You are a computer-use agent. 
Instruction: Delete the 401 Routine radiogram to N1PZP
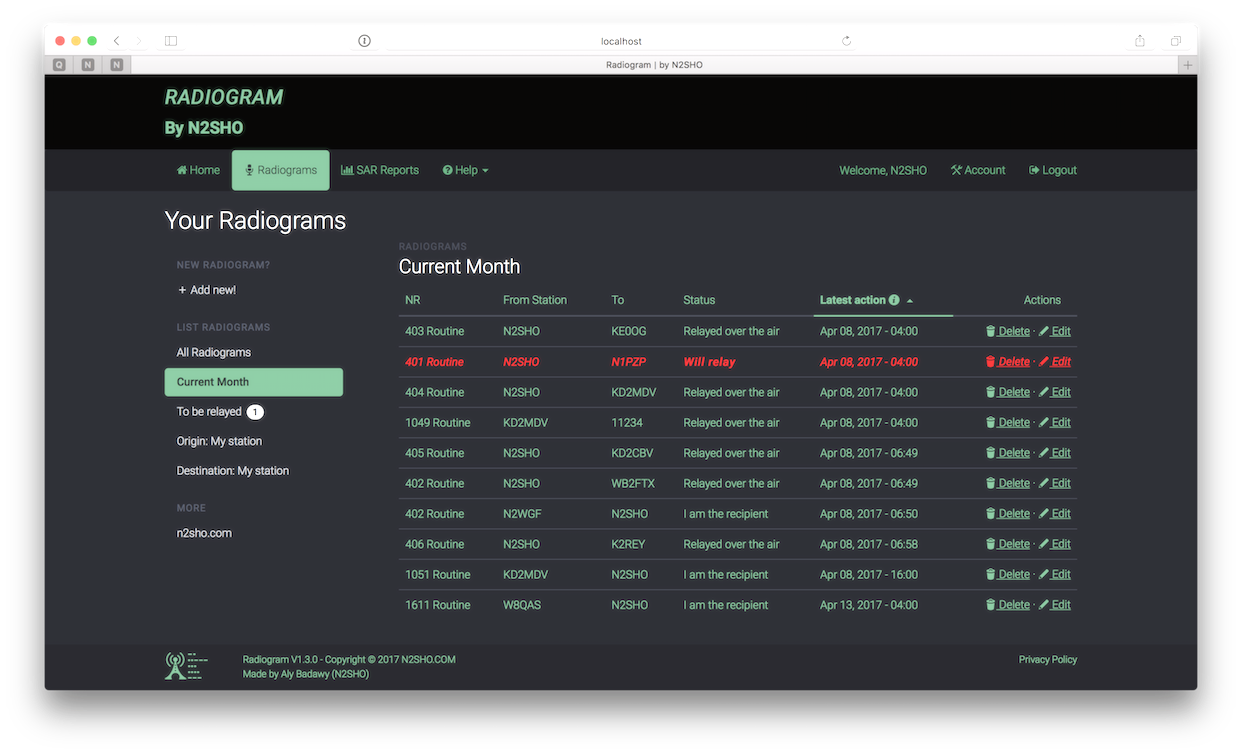pyautogui.click(x=1008, y=362)
